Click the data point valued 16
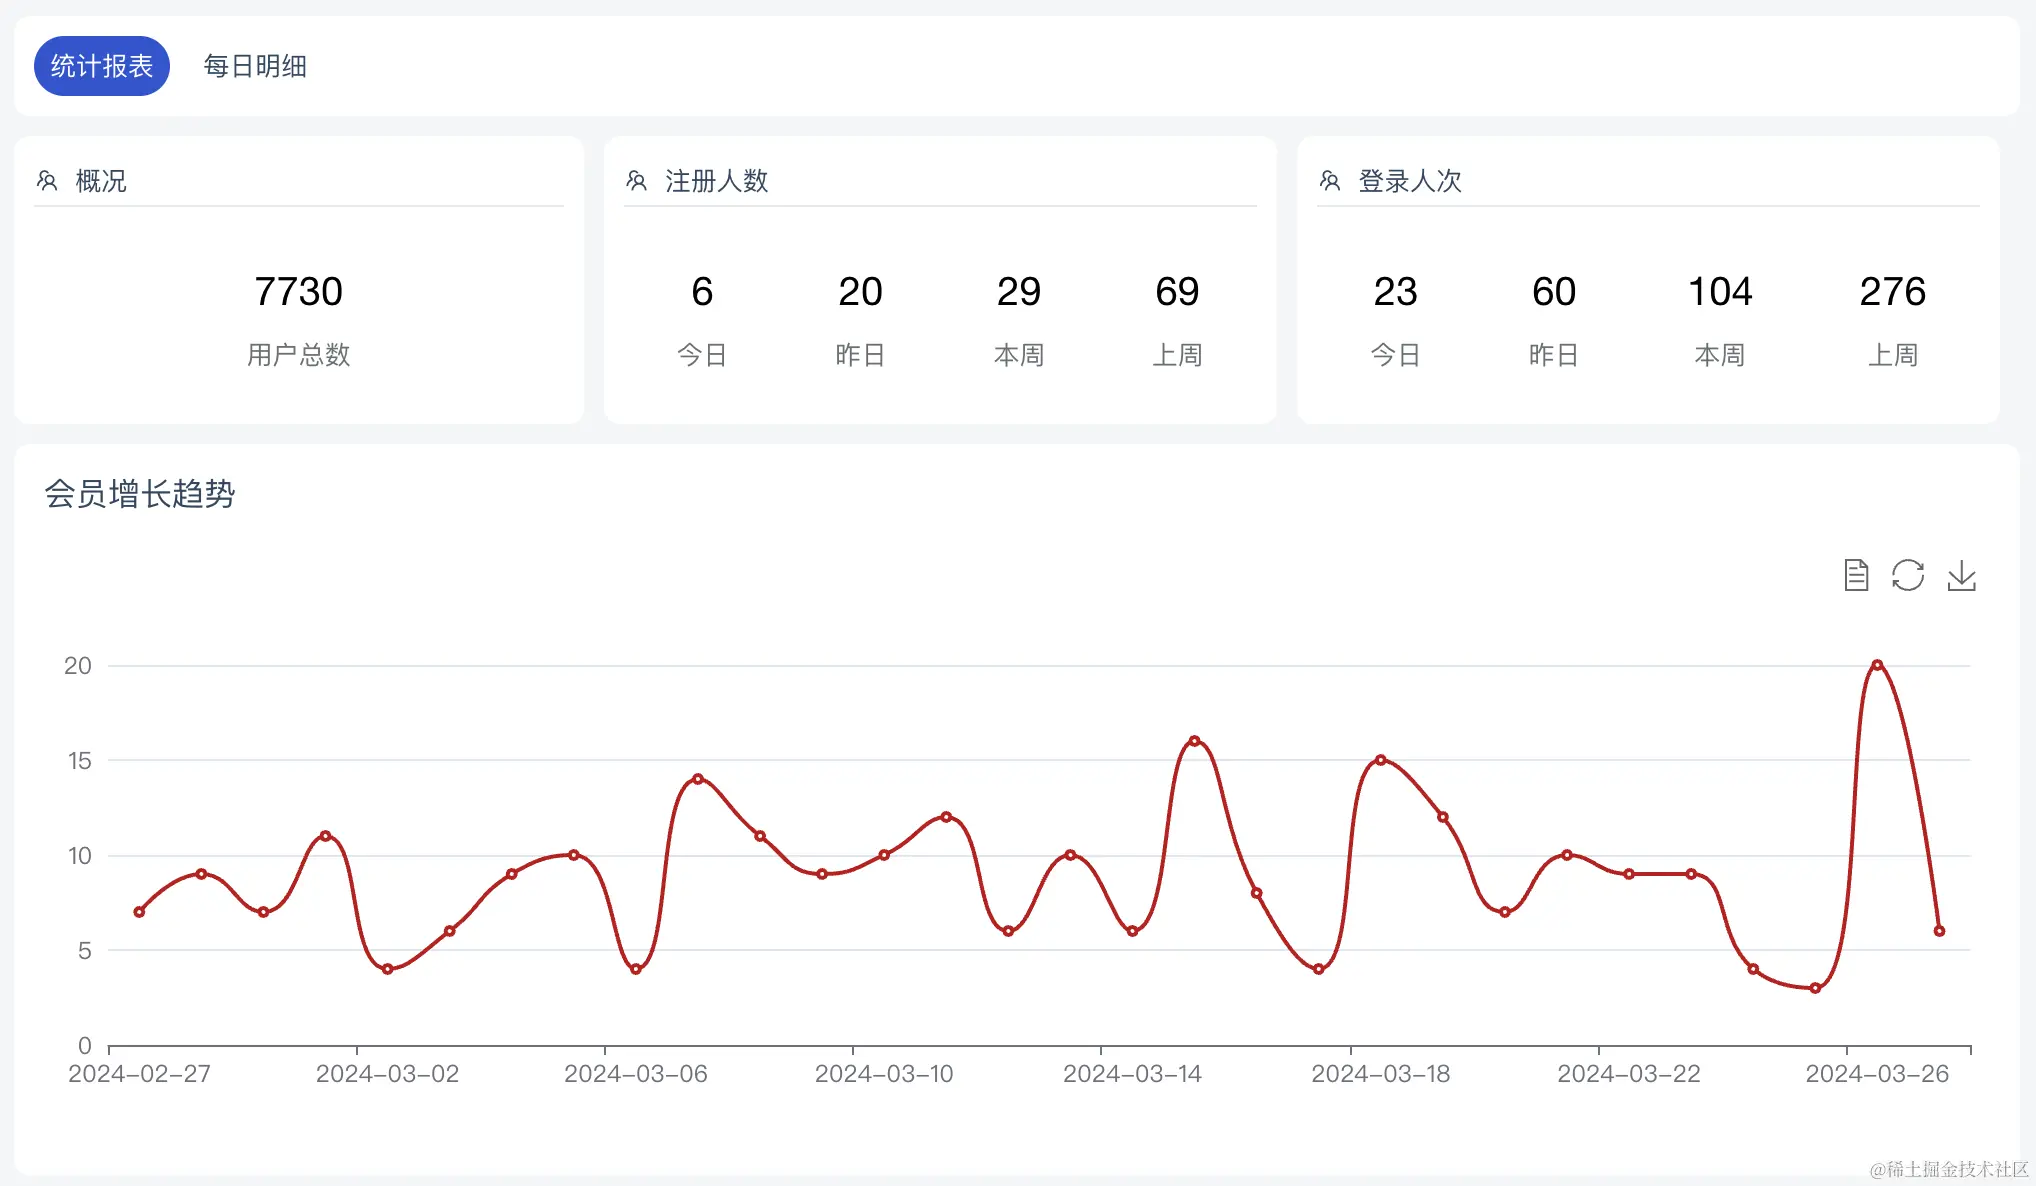This screenshot has width=2036, height=1186. coord(1194,741)
